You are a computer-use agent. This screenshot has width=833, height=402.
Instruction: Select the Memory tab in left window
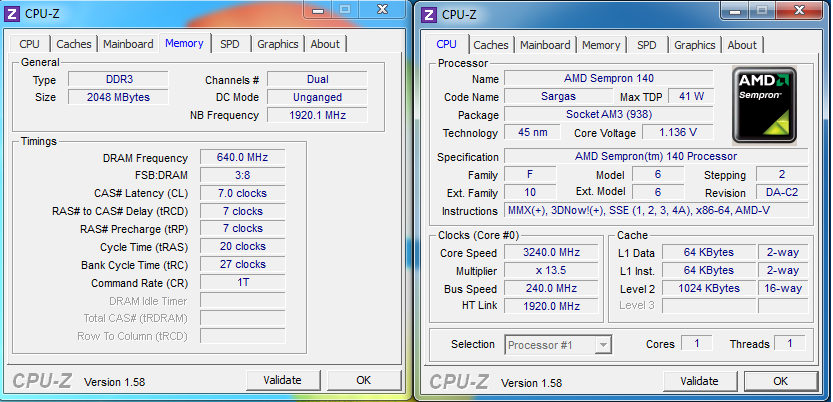point(184,43)
